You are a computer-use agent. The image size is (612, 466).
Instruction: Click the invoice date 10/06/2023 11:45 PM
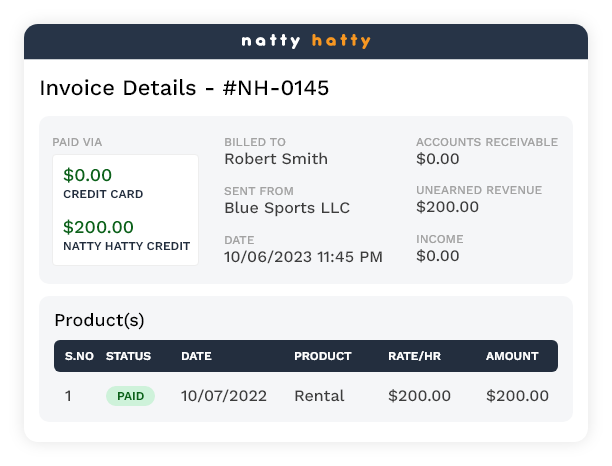point(303,257)
